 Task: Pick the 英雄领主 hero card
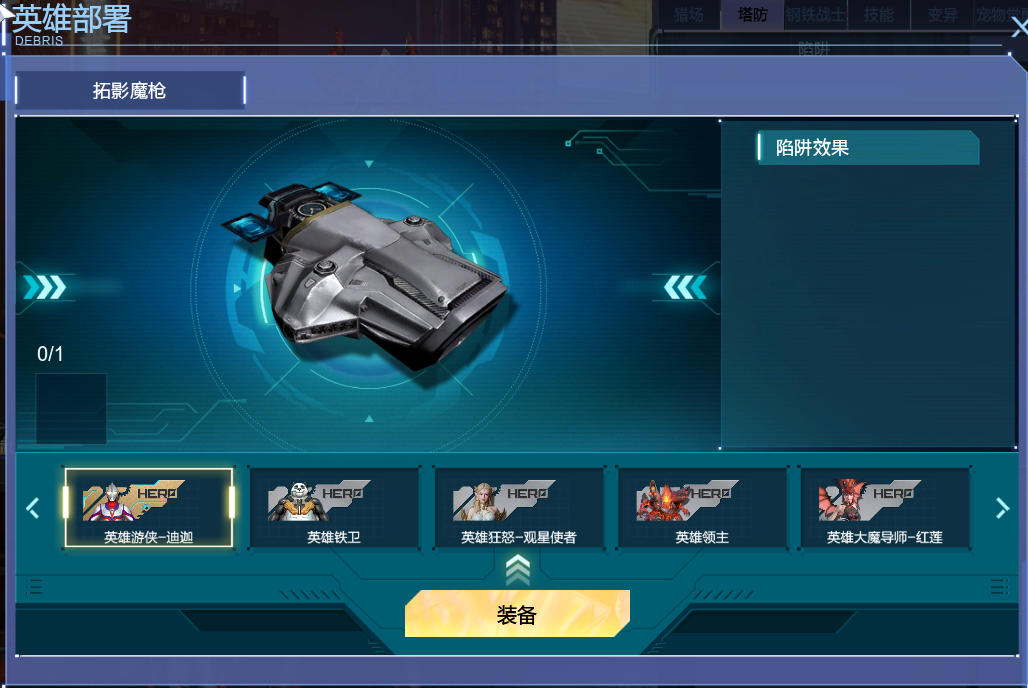click(x=702, y=508)
